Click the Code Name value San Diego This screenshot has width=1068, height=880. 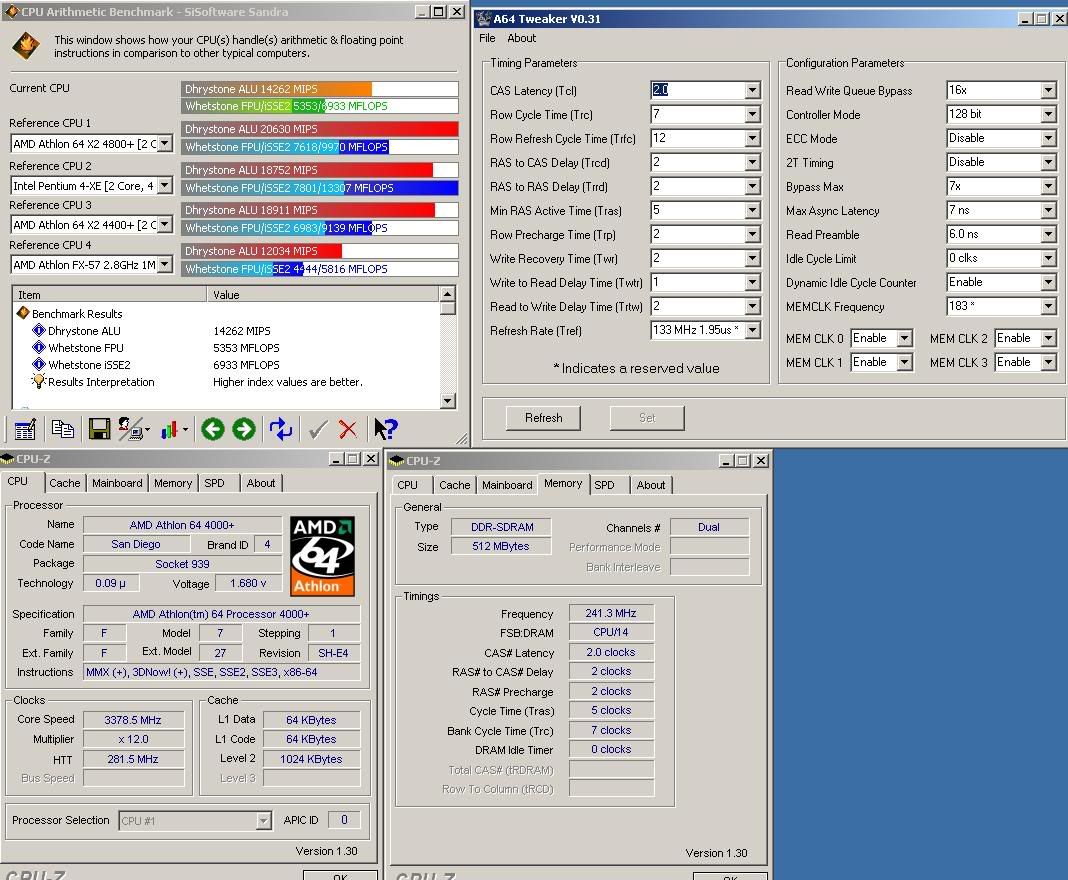click(136, 544)
